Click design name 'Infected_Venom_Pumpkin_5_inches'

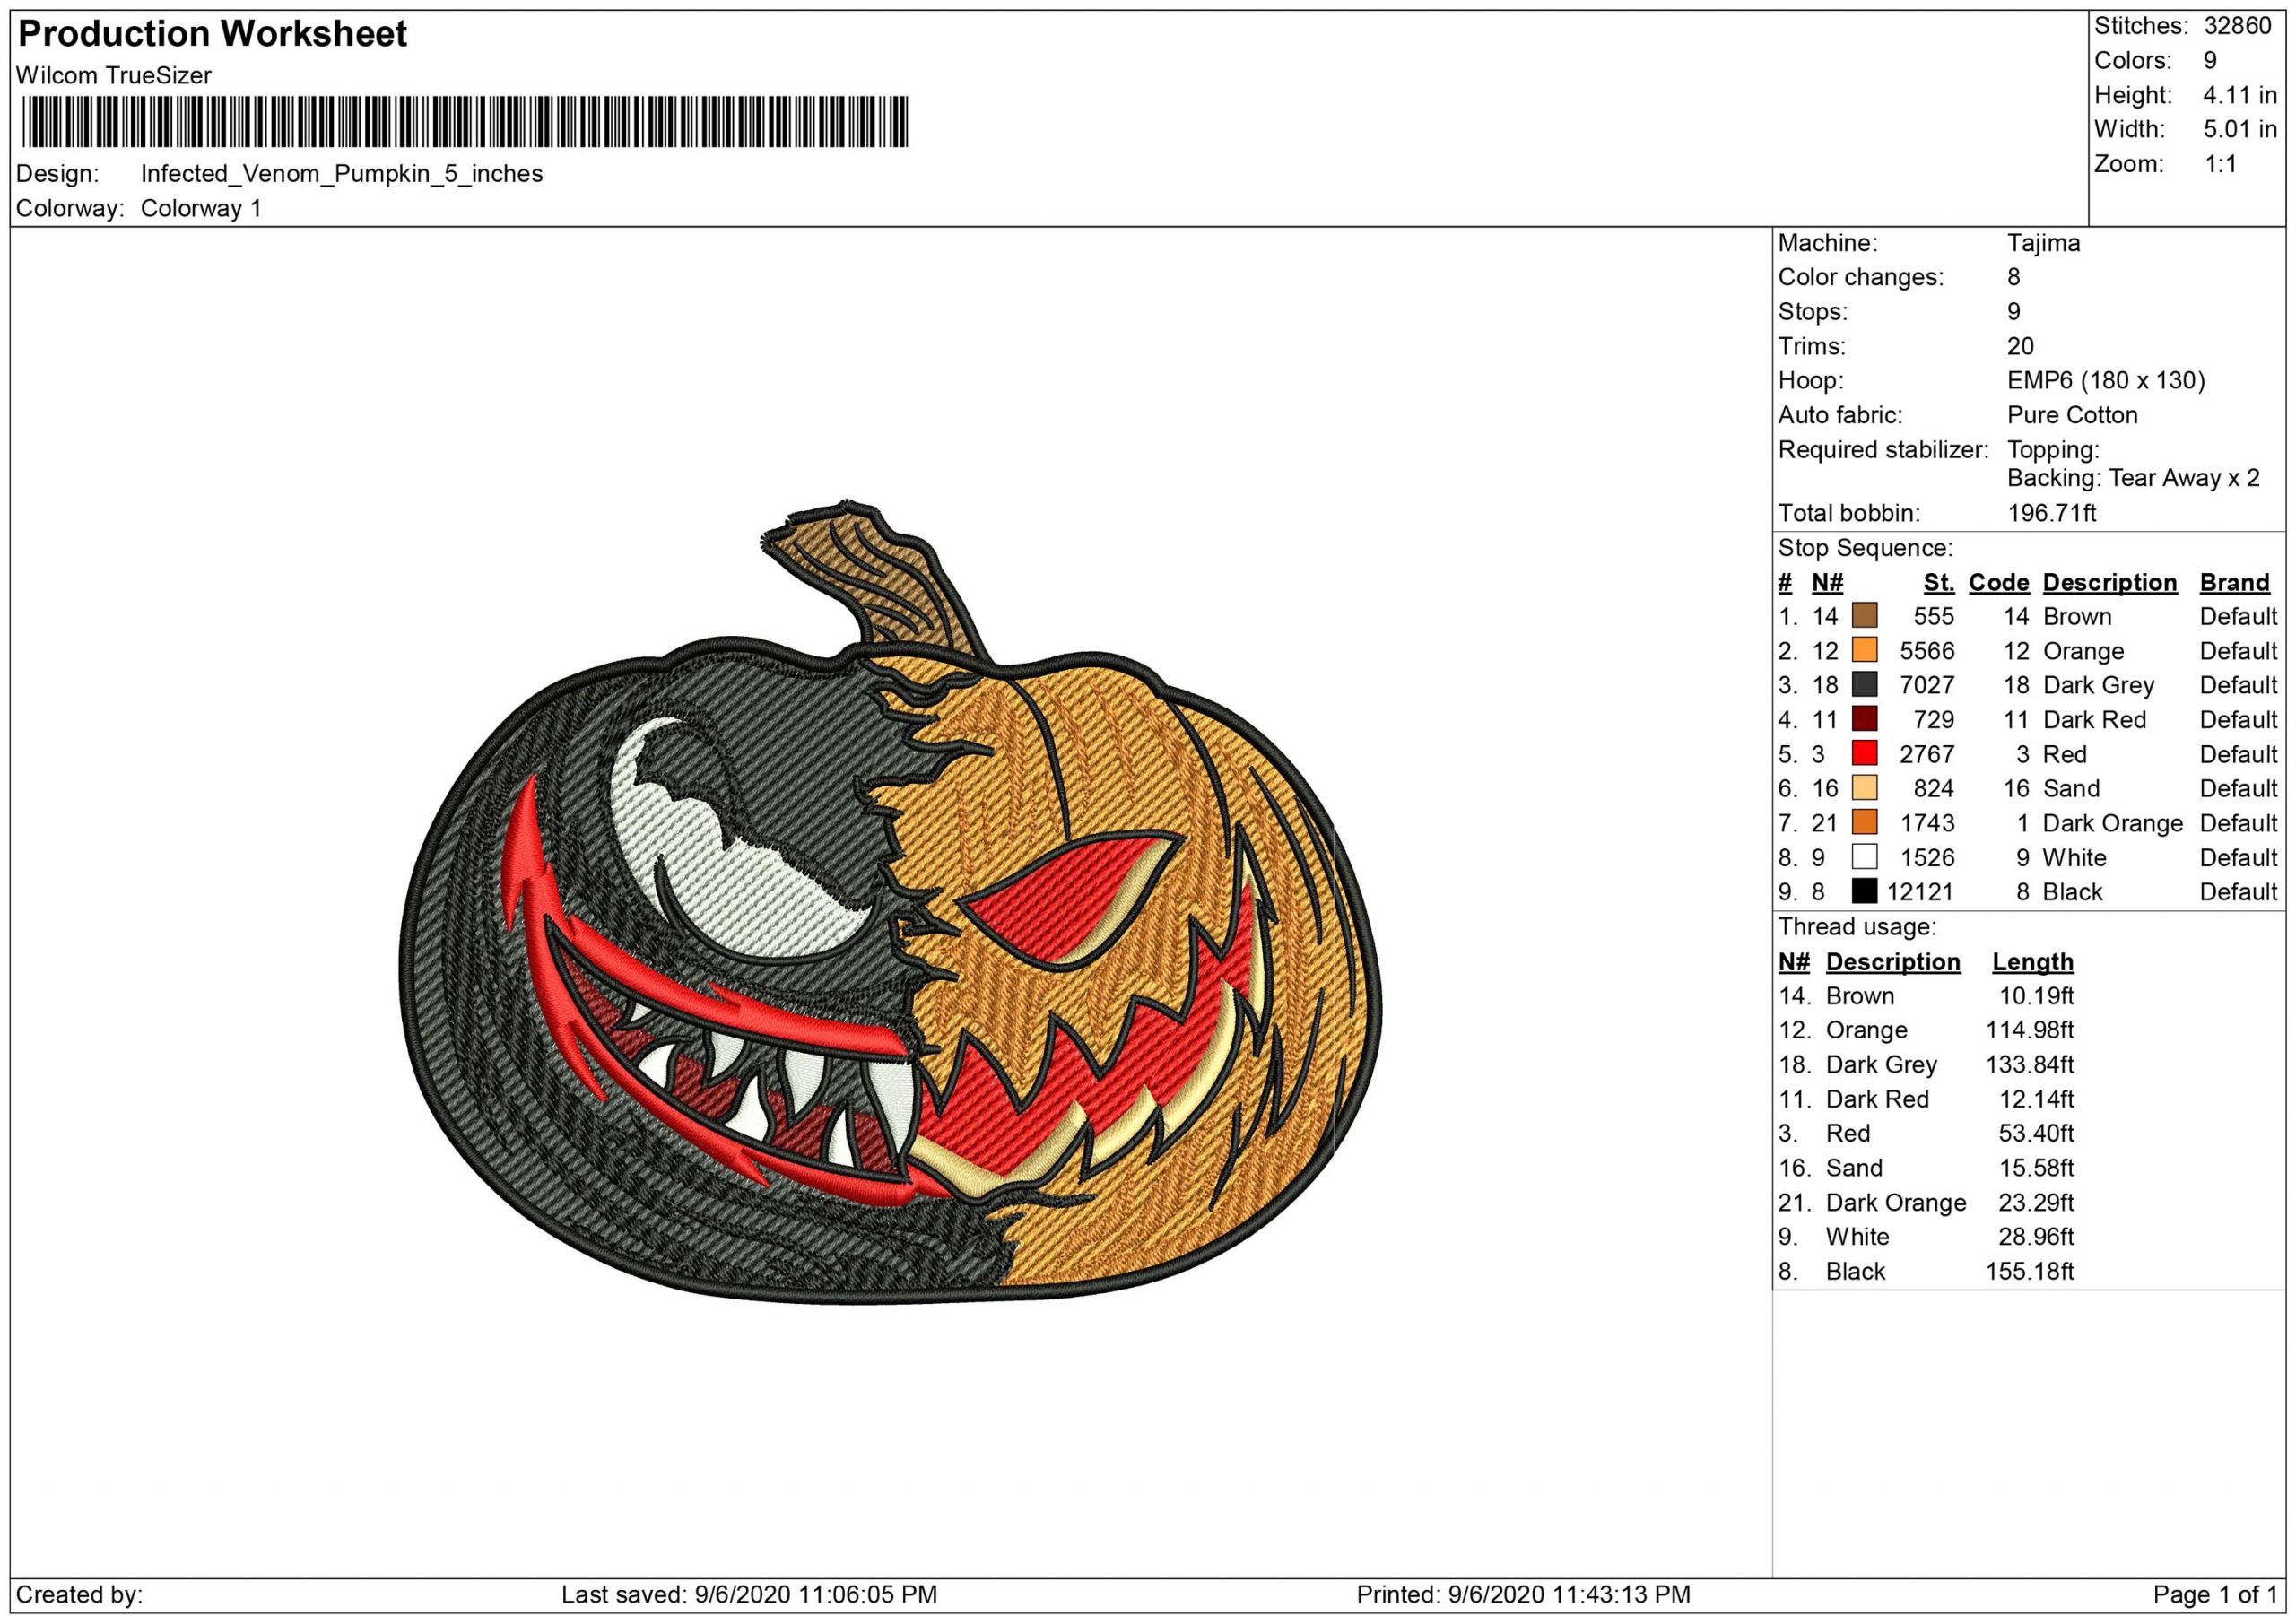(x=342, y=174)
